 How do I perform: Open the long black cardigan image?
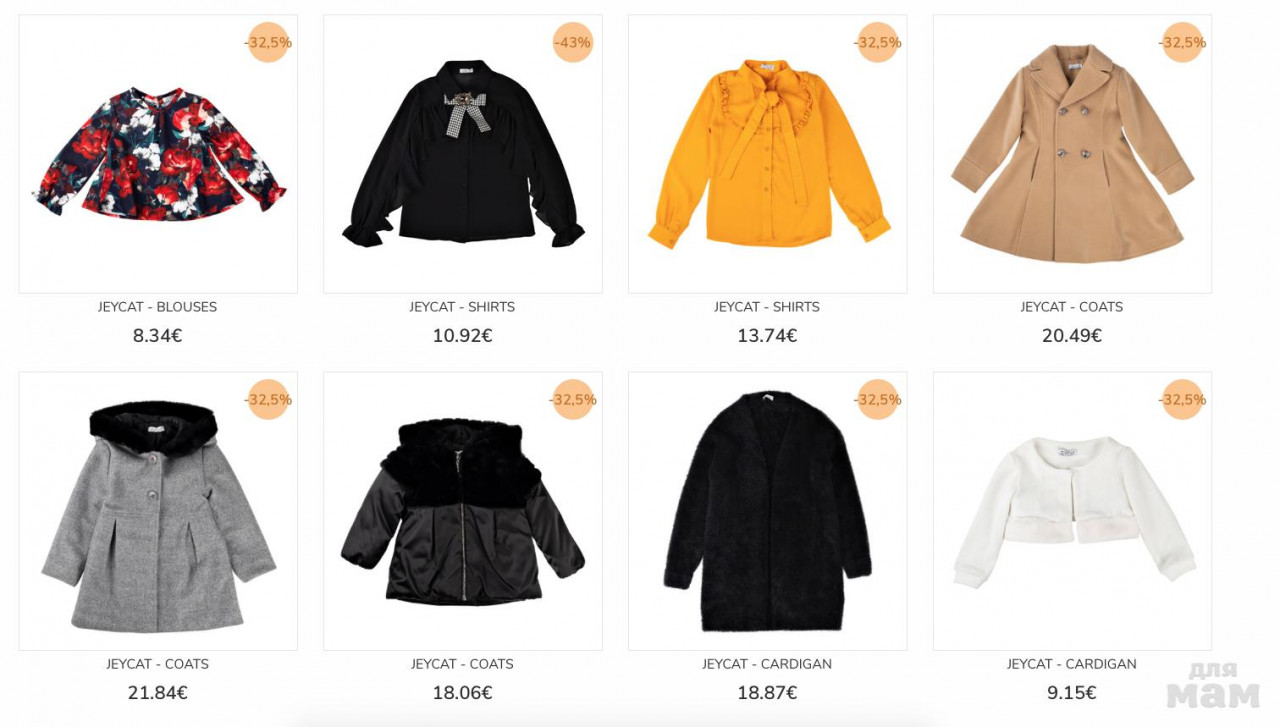[x=768, y=511]
